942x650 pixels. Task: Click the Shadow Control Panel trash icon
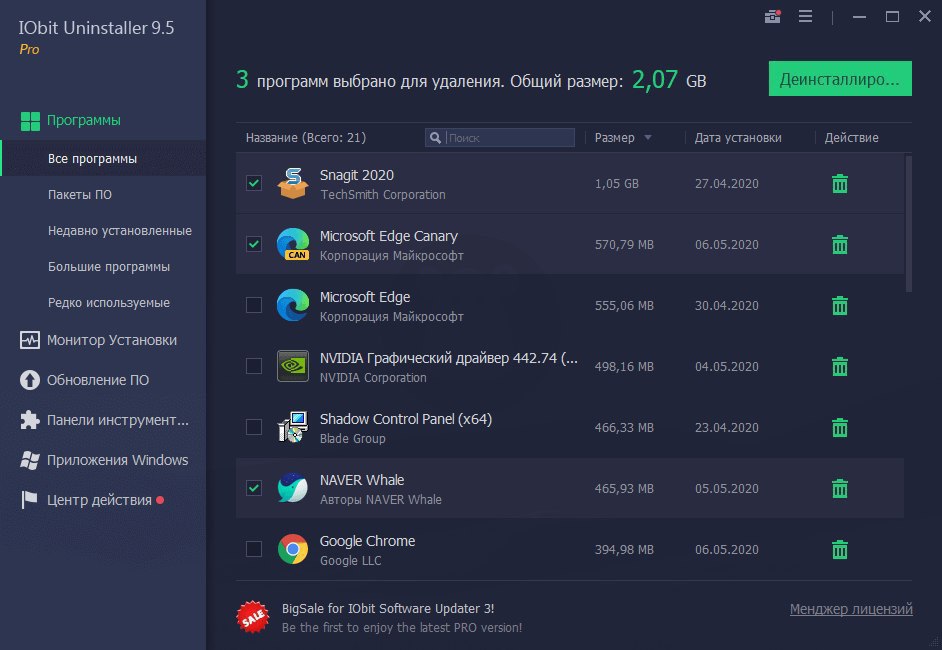point(840,427)
